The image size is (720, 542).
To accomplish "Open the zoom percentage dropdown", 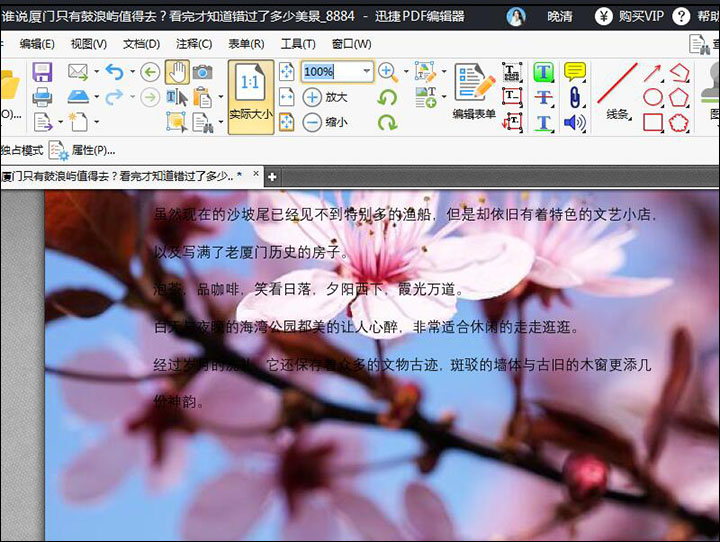I will (366, 71).
